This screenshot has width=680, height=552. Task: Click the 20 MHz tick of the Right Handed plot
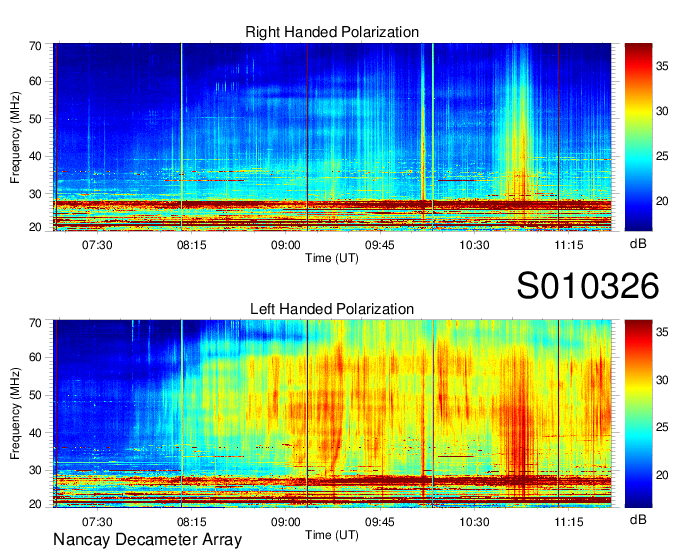(x=35, y=227)
